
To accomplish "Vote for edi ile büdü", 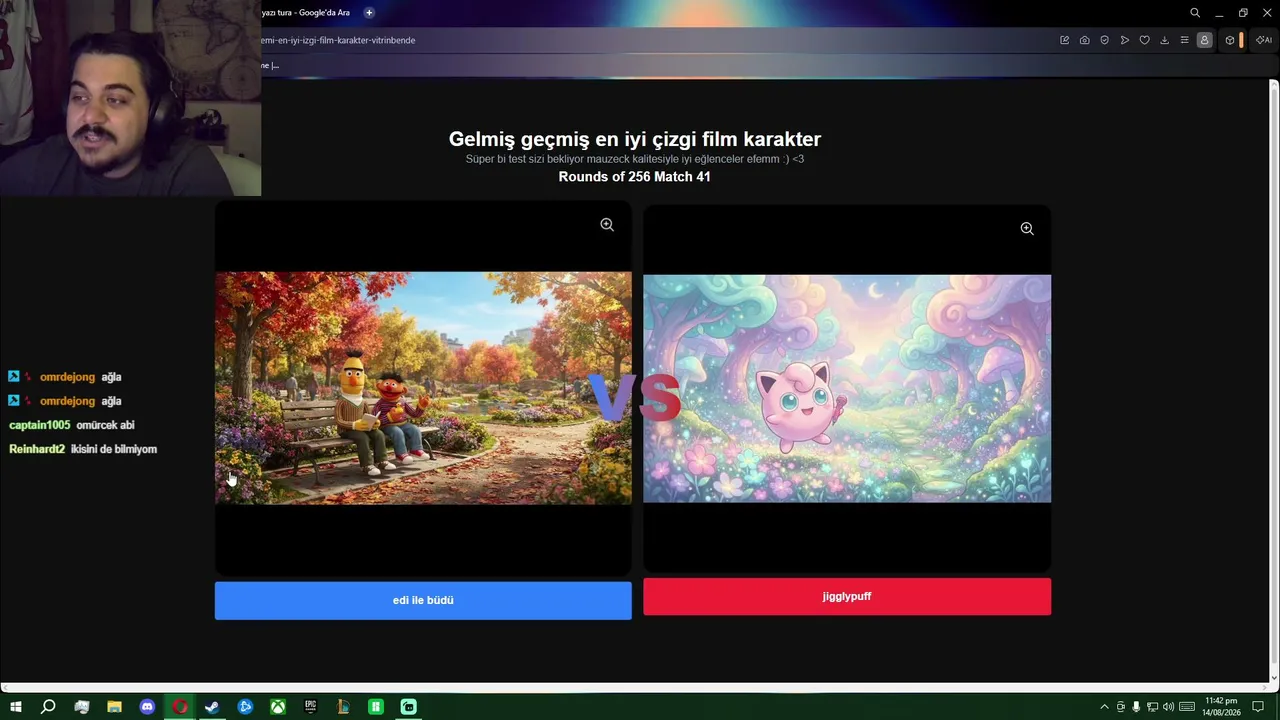I will coord(423,600).
